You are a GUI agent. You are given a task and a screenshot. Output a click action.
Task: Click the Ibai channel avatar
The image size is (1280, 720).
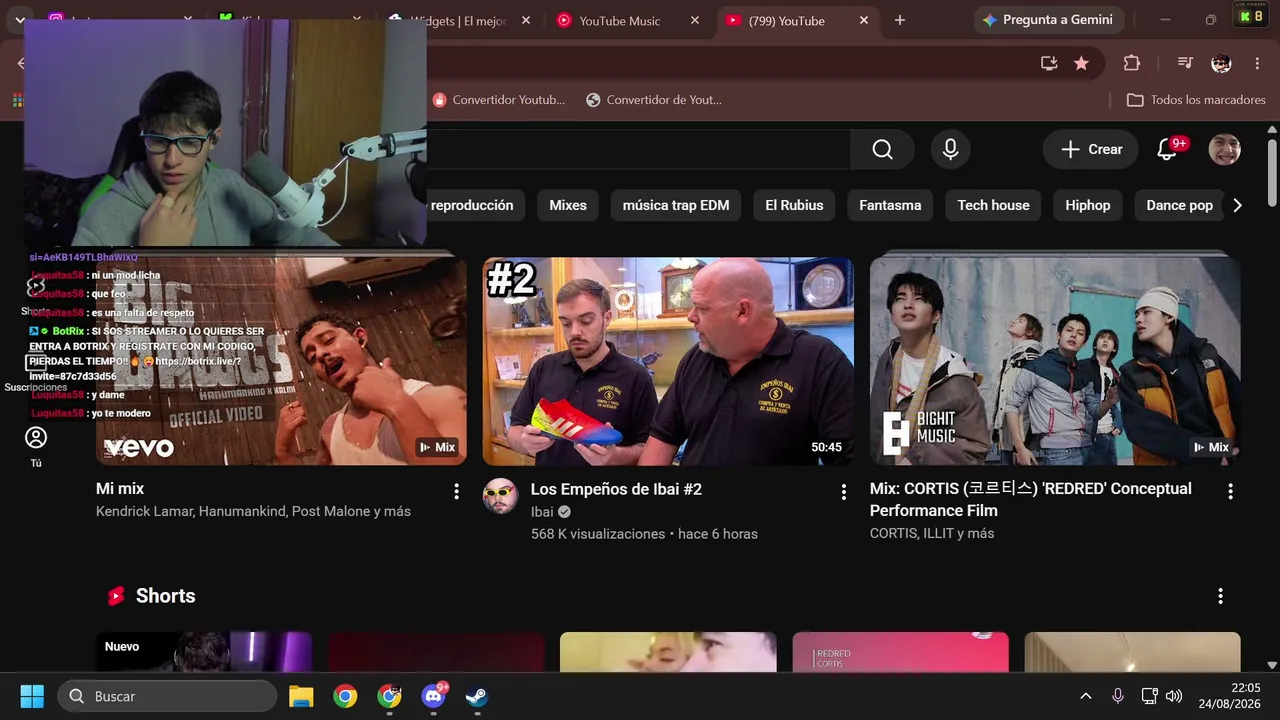pos(500,496)
